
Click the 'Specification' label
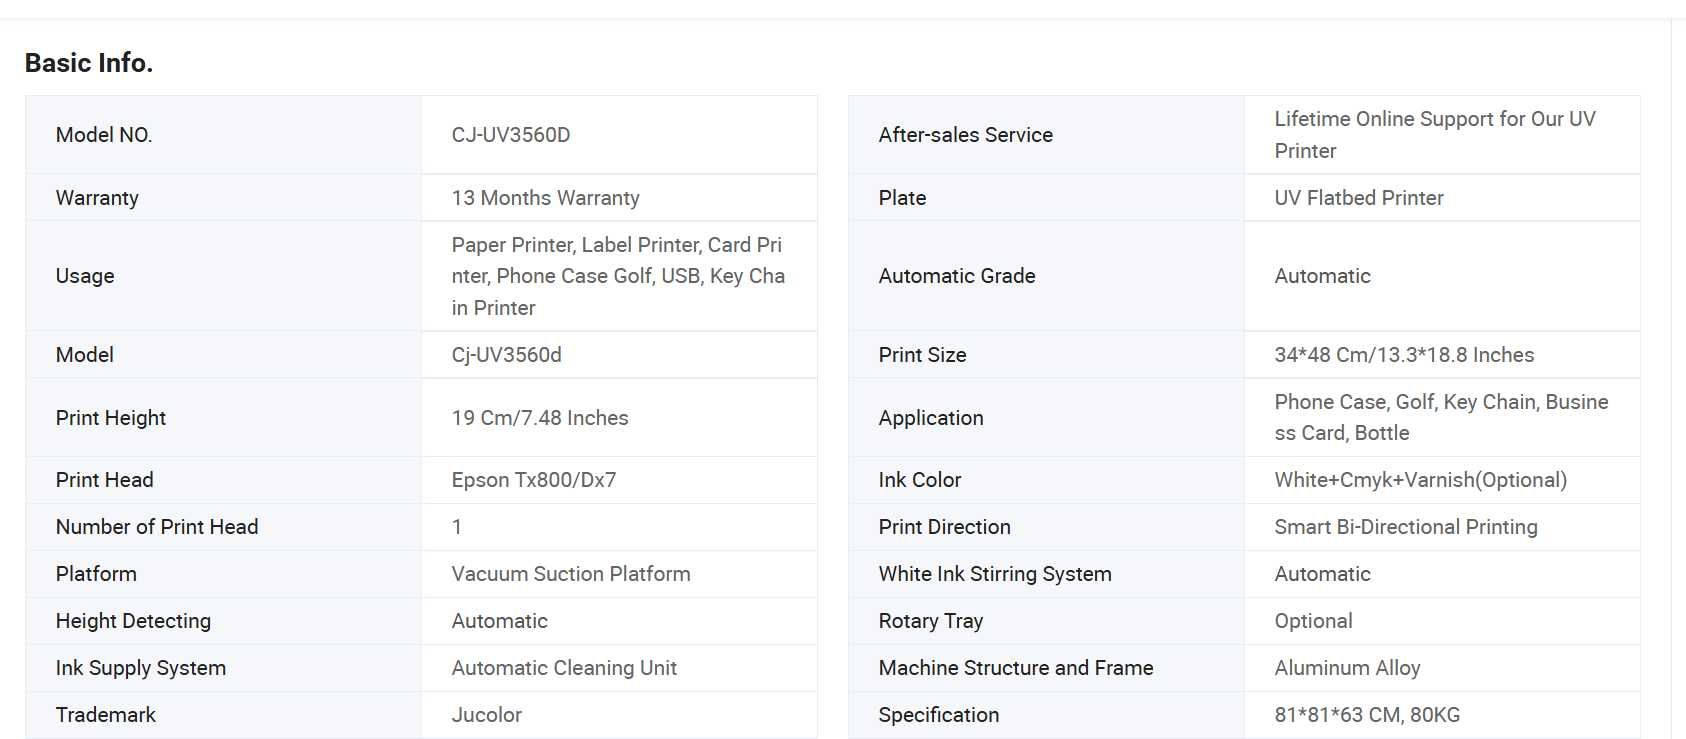pos(939,715)
